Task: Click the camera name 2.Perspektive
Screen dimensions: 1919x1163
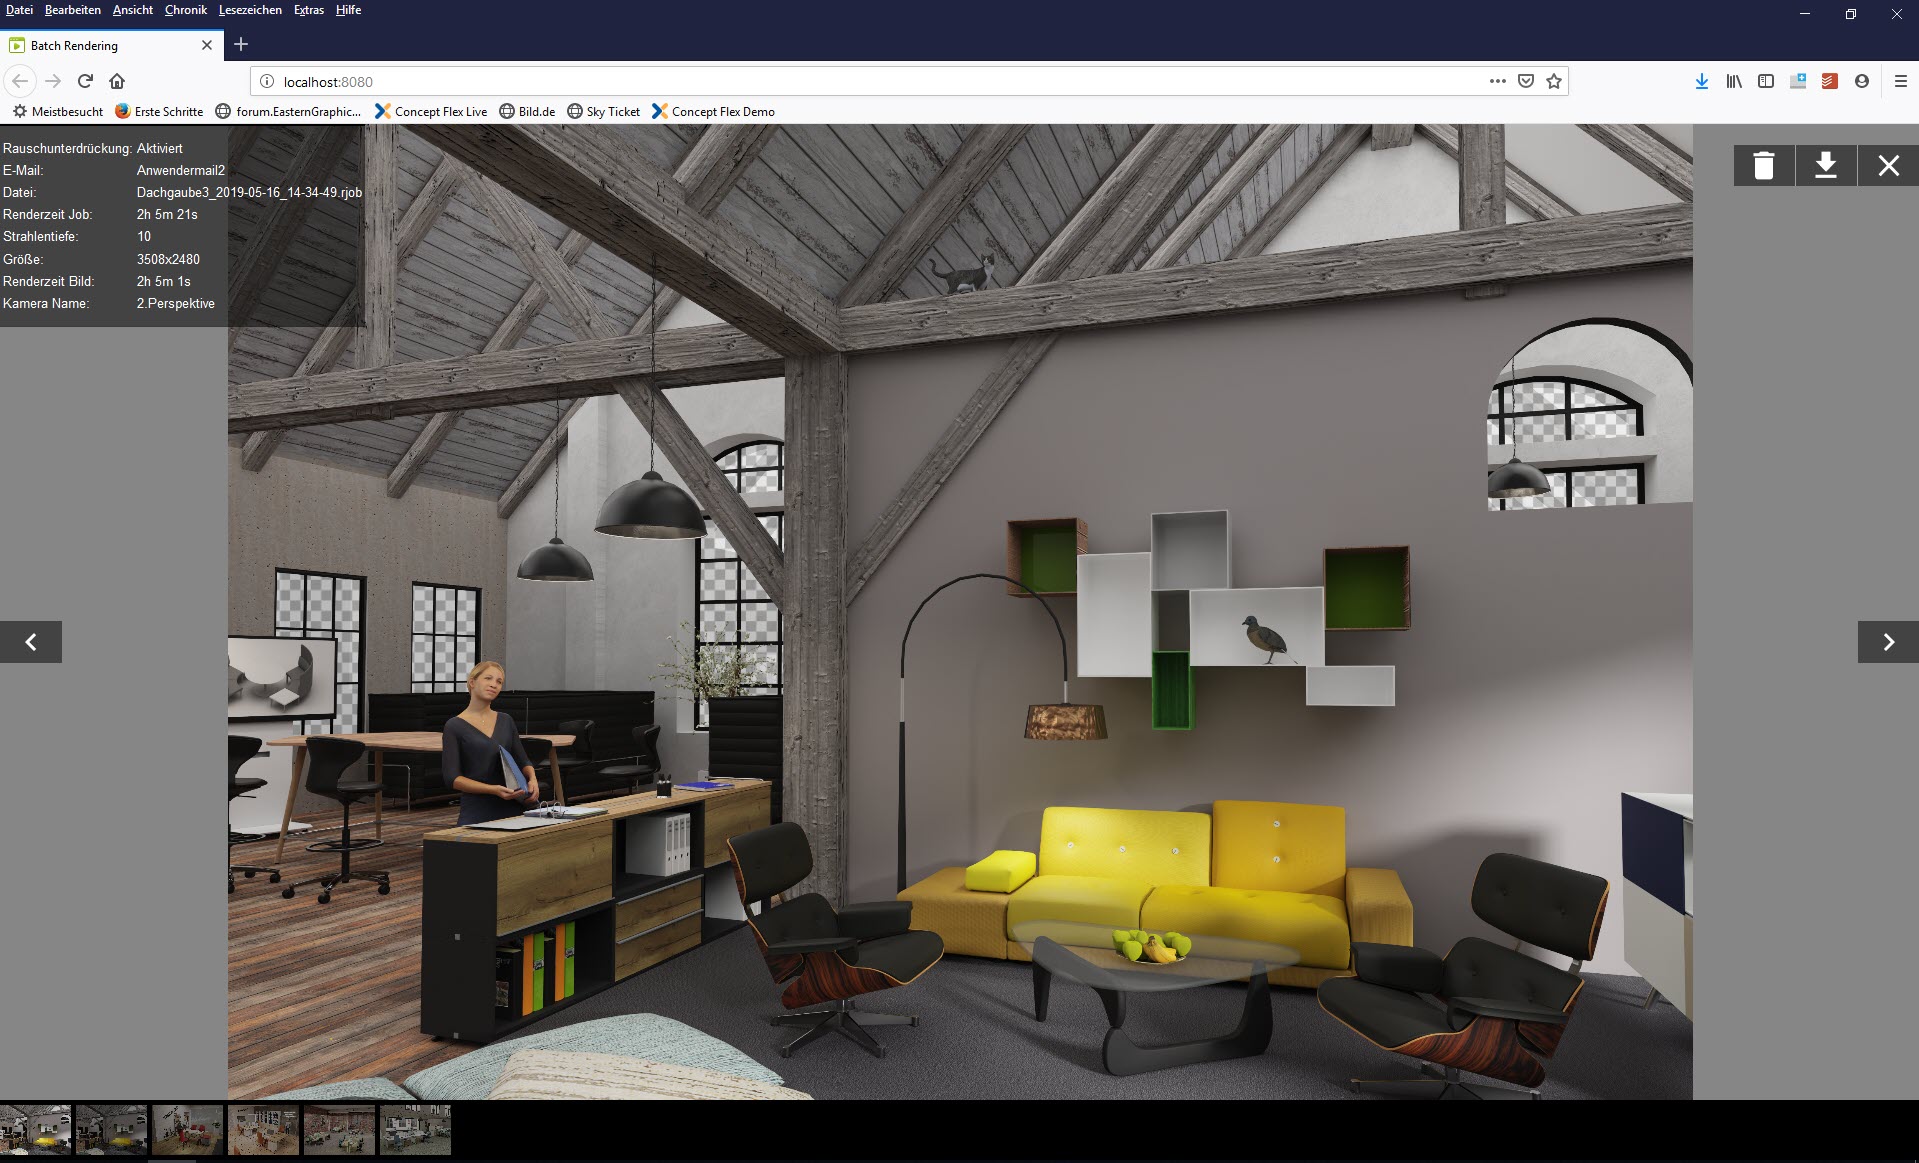Action: pyautogui.click(x=176, y=303)
